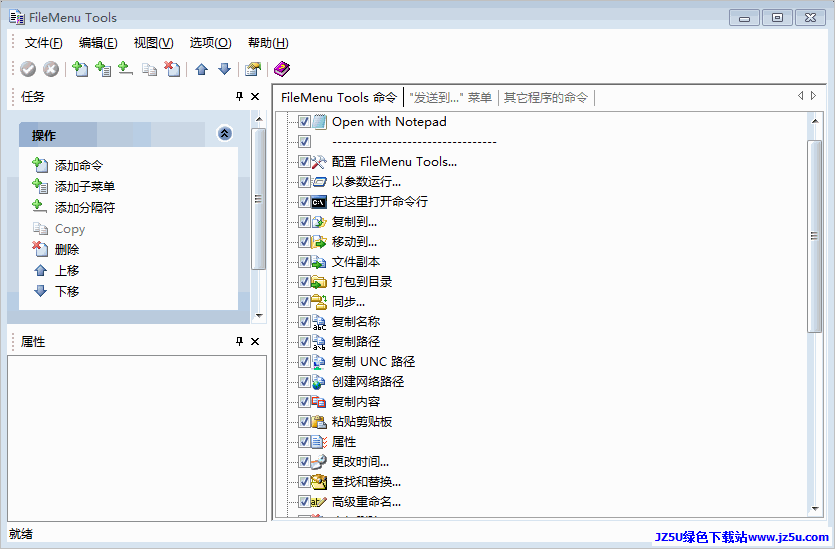Click the command prompt icon of 在这里打开命令行
This screenshot has width=835, height=549.
(319, 202)
